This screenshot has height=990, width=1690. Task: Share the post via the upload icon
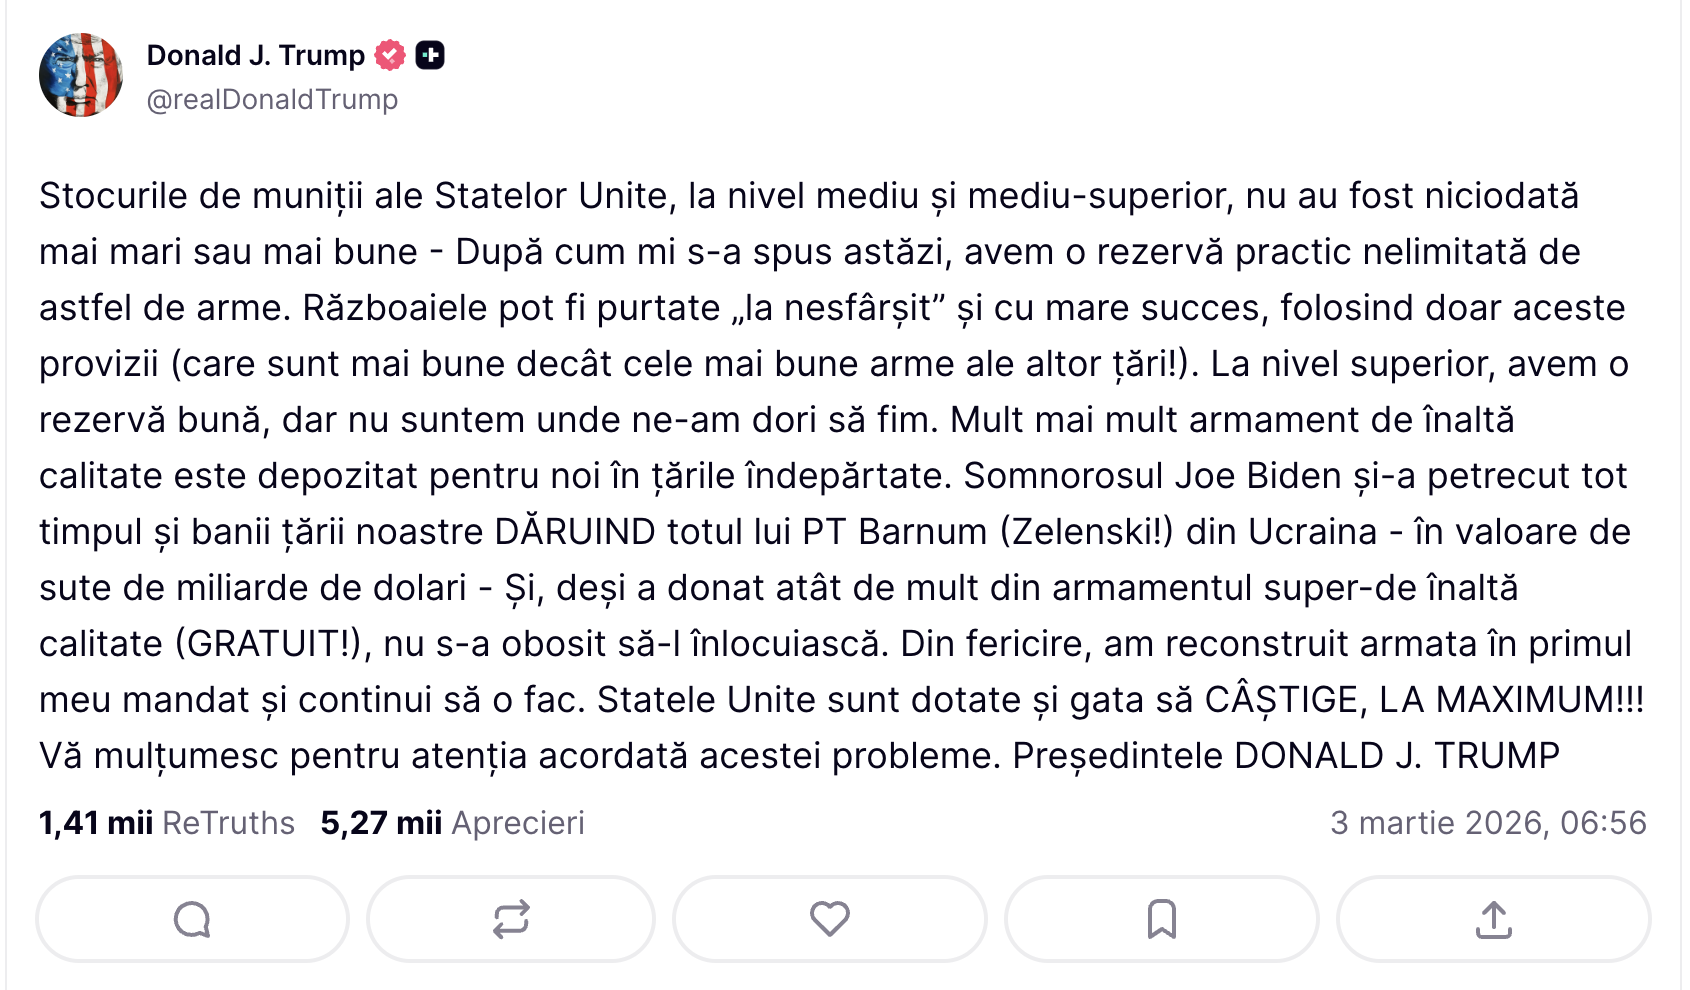tap(1491, 918)
